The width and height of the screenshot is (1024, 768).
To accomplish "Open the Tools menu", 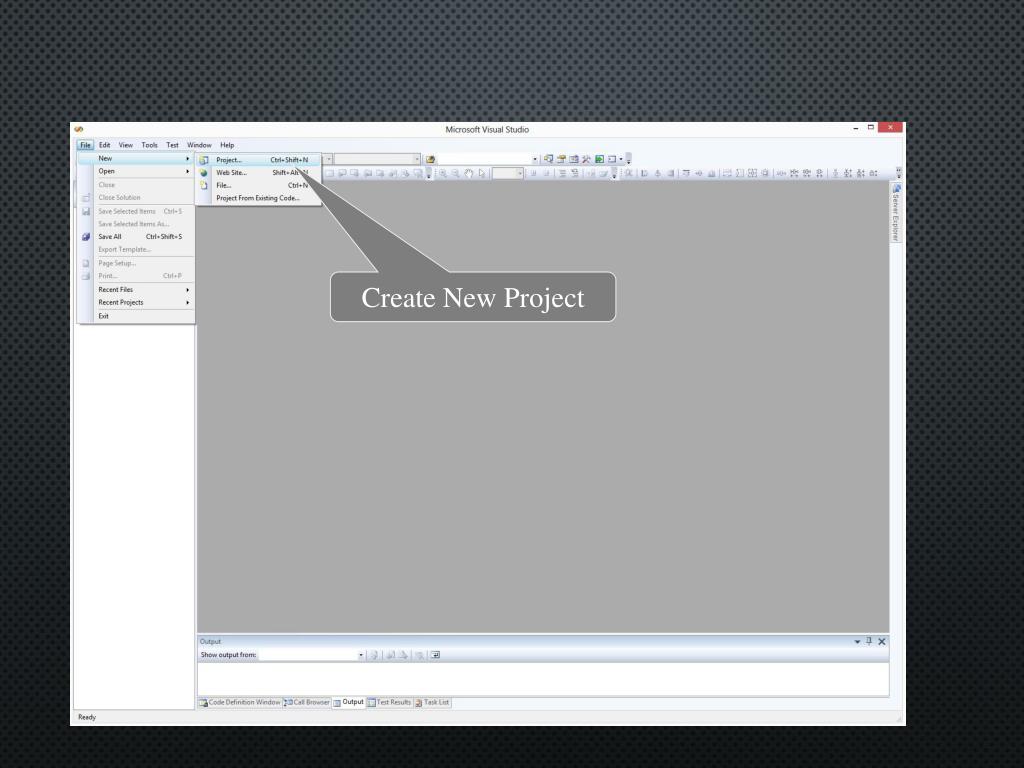I will pyautogui.click(x=150, y=145).
